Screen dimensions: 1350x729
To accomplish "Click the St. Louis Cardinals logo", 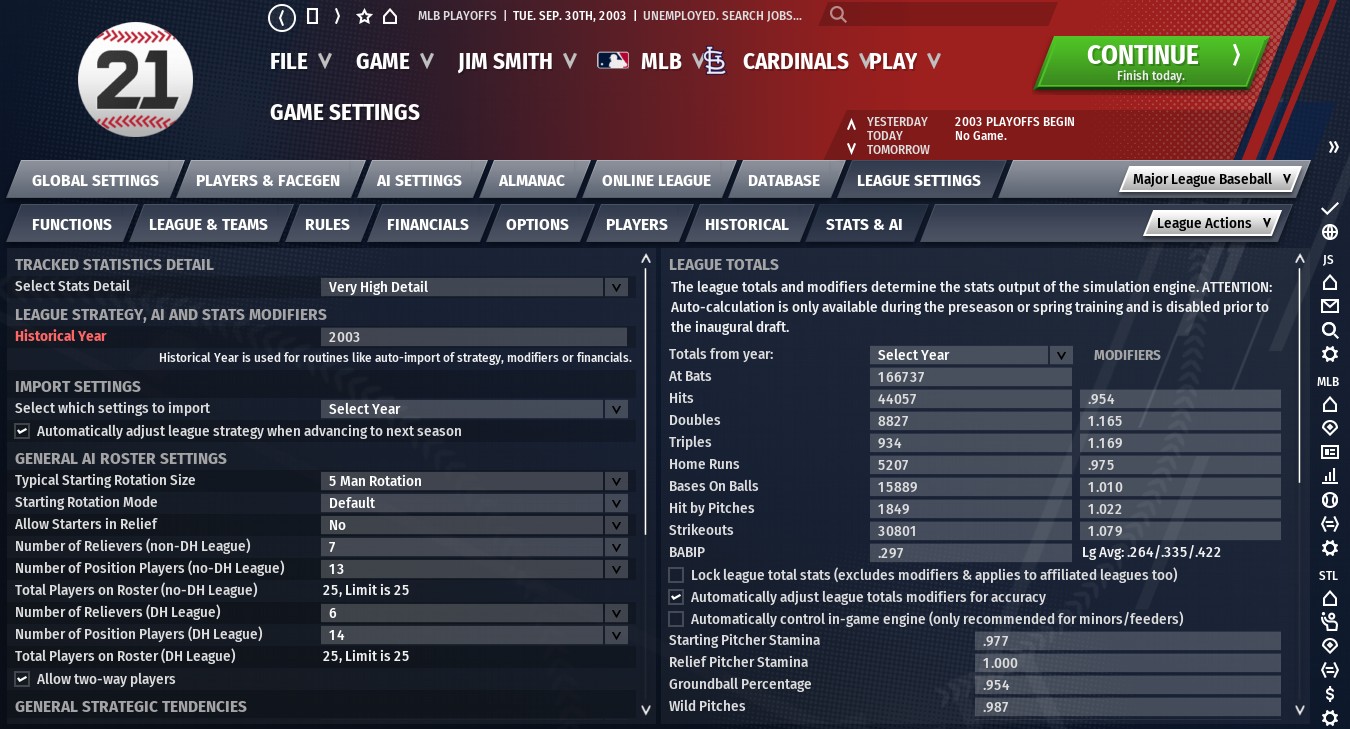I will (x=714, y=61).
